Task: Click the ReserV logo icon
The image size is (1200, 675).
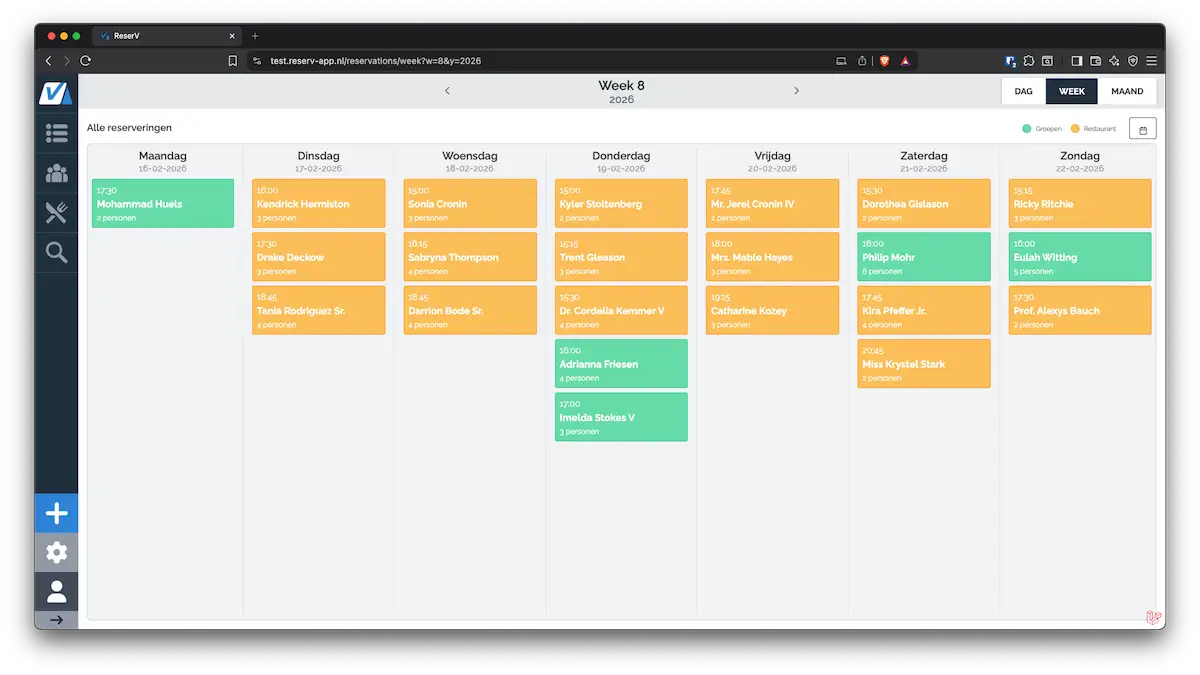Action: [x=56, y=92]
